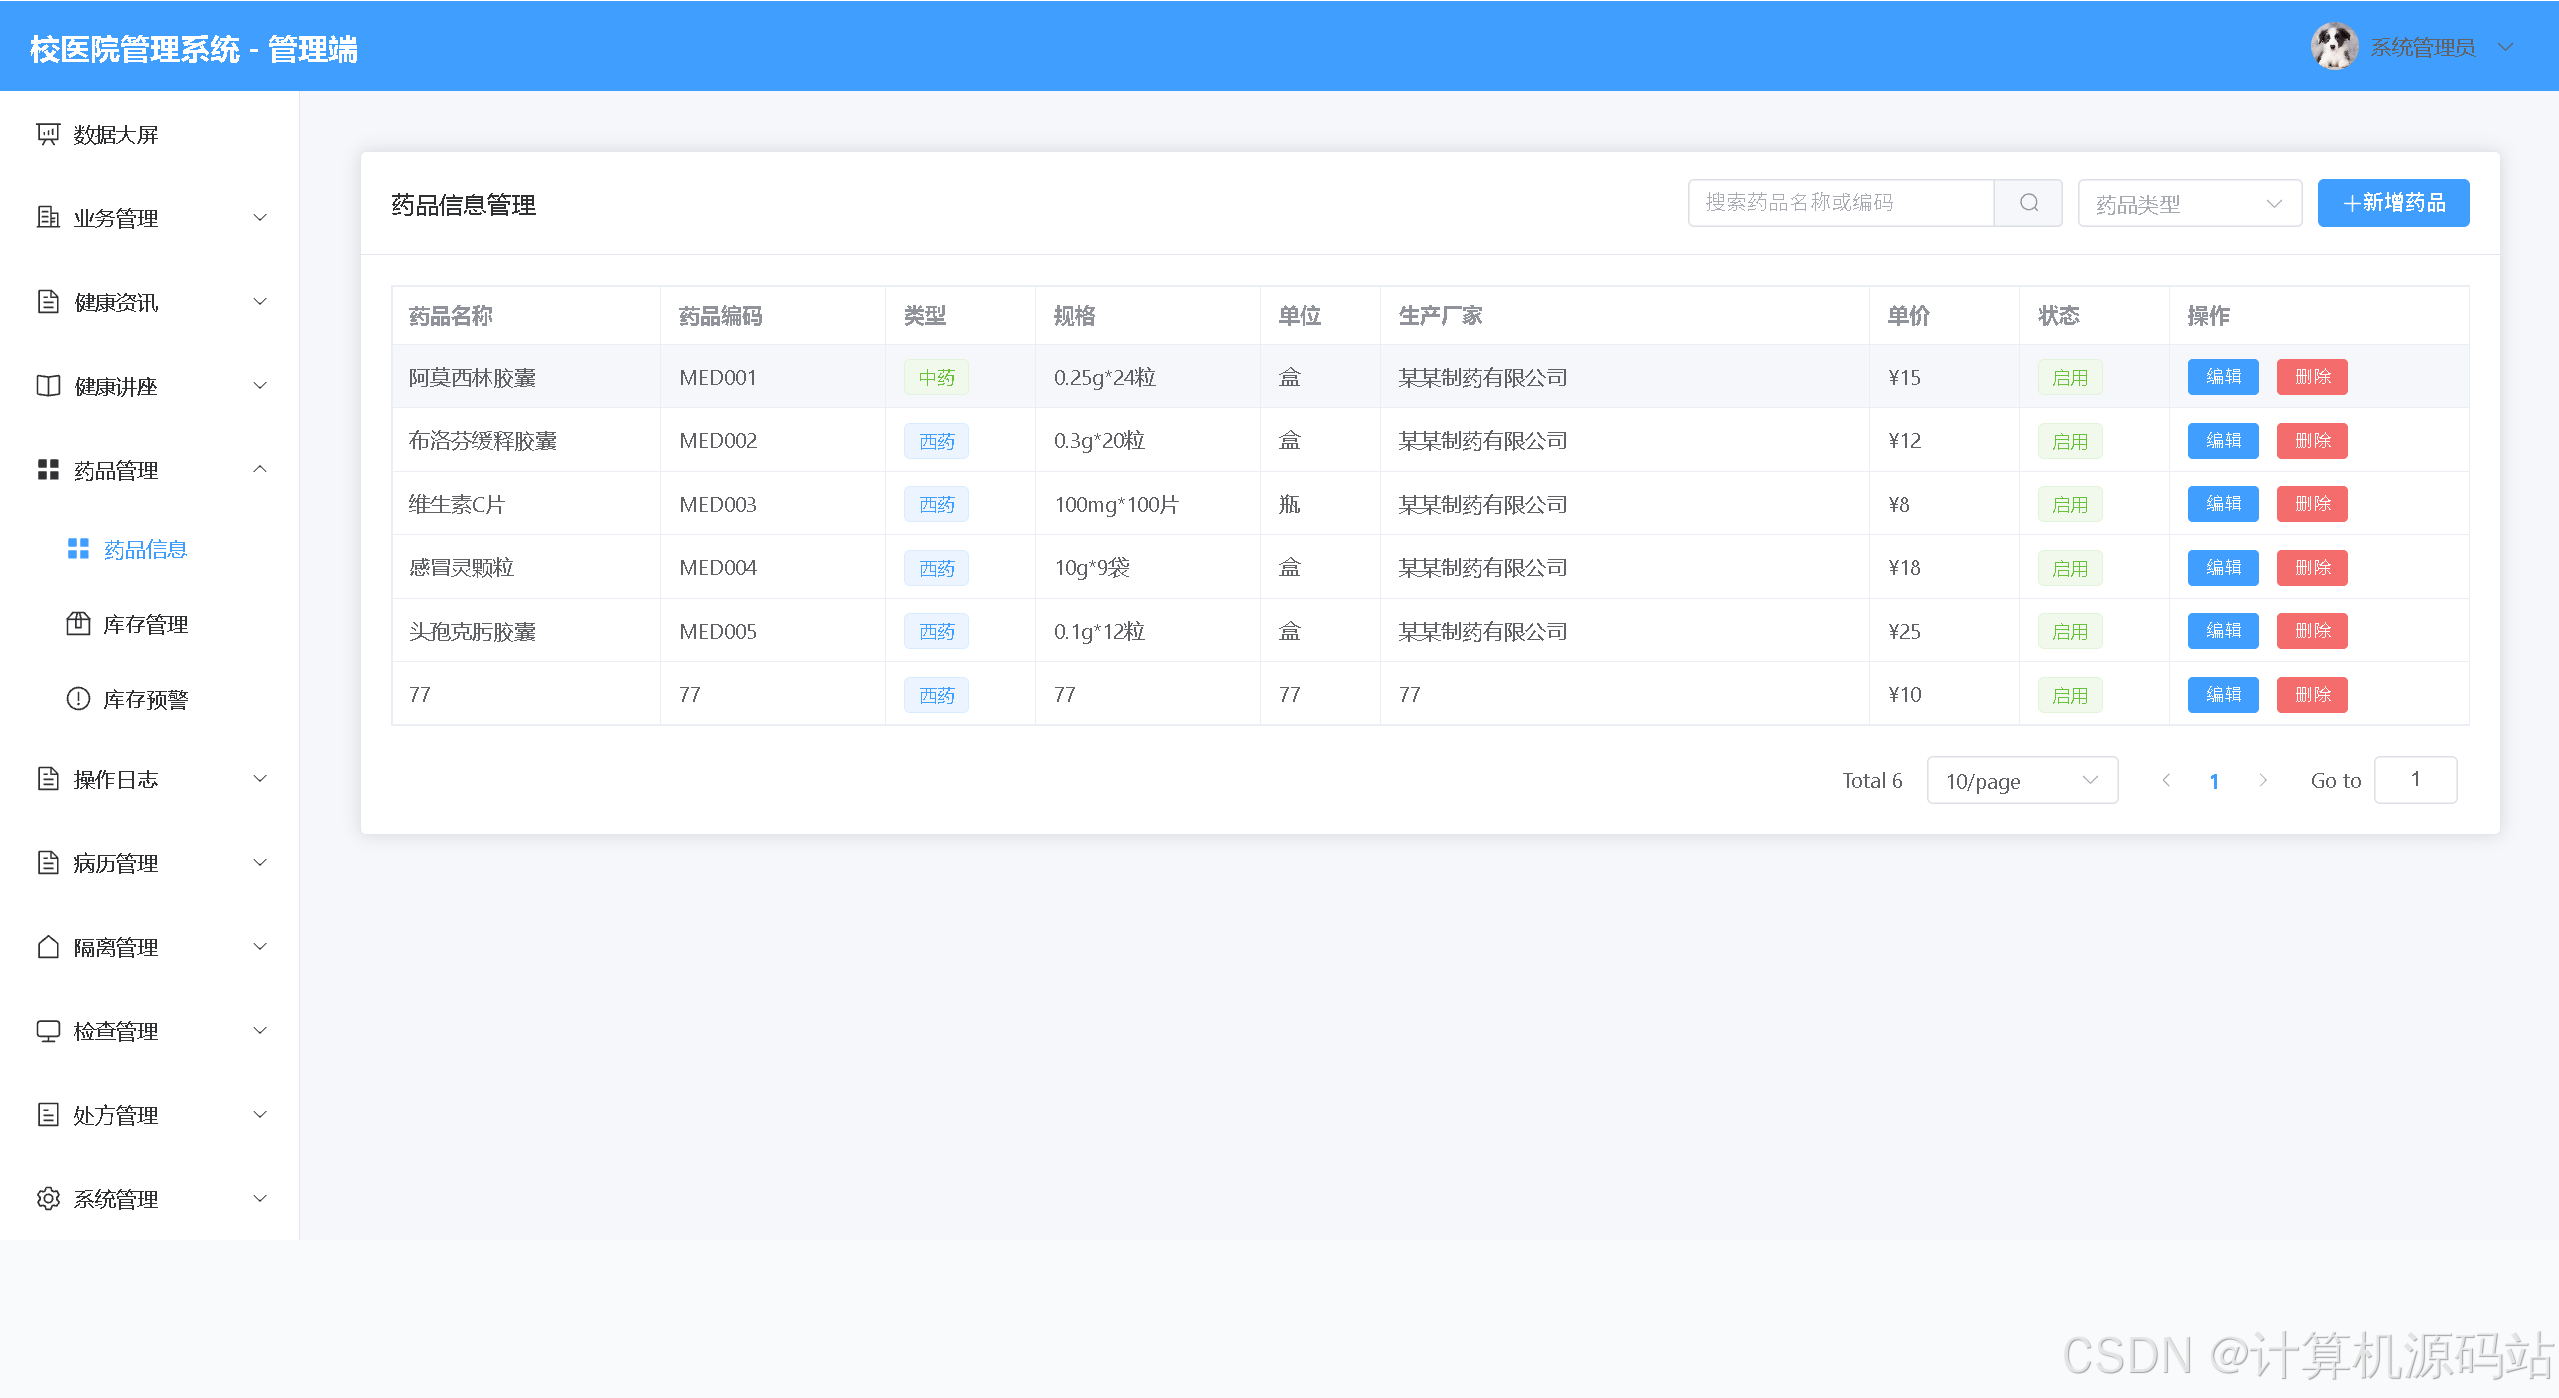Open the 系统管理员 user dropdown arrow
This screenshot has width=2559, height=1398.
(2505, 47)
